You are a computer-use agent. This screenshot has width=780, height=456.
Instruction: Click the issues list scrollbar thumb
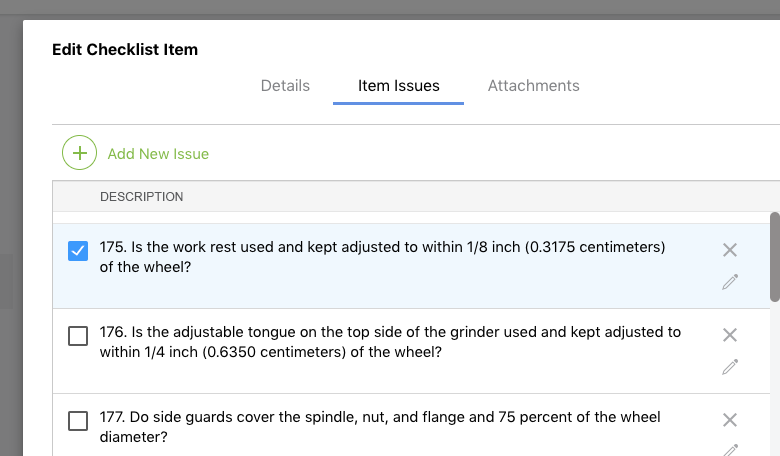point(774,255)
